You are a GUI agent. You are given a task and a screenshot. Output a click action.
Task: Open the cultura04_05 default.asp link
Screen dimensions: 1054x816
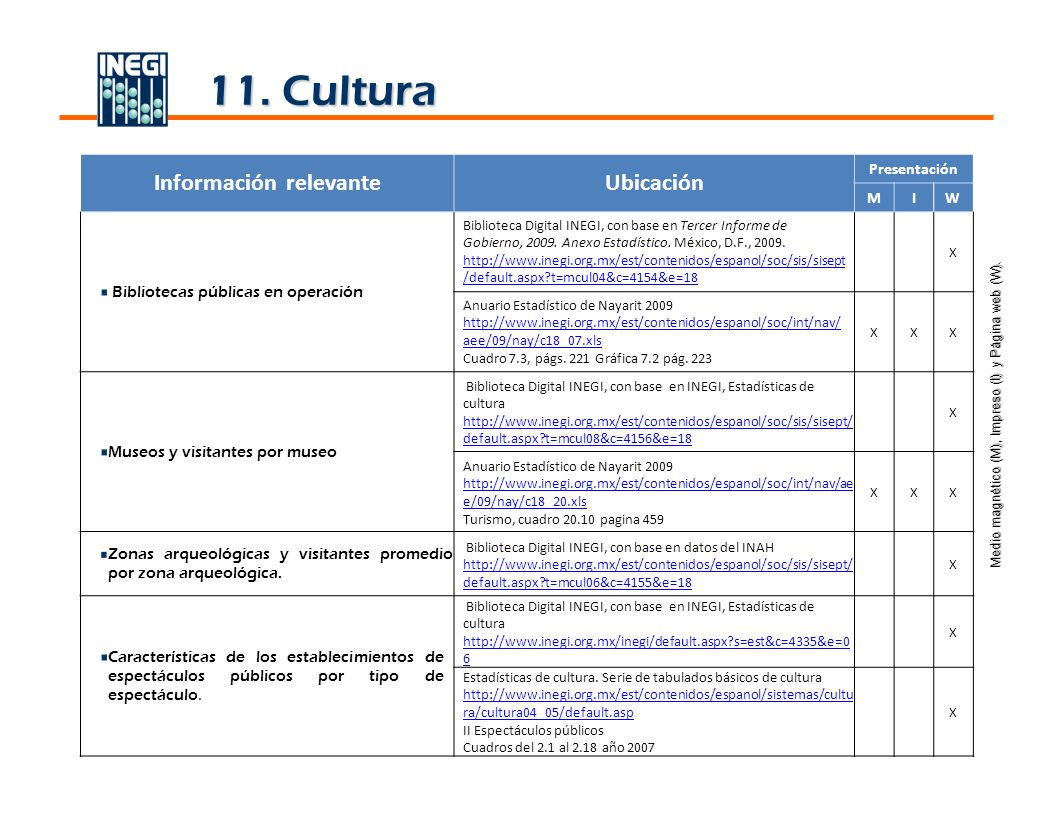click(657, 704)
